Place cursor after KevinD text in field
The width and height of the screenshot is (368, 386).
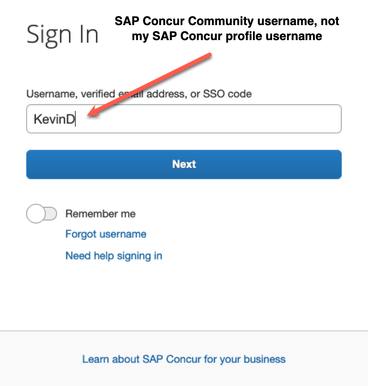click(x=76, y=119)
